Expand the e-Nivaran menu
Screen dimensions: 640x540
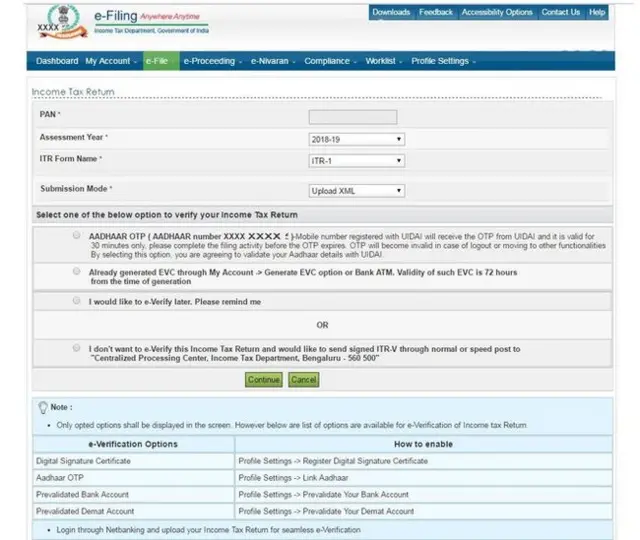(273, 61)
